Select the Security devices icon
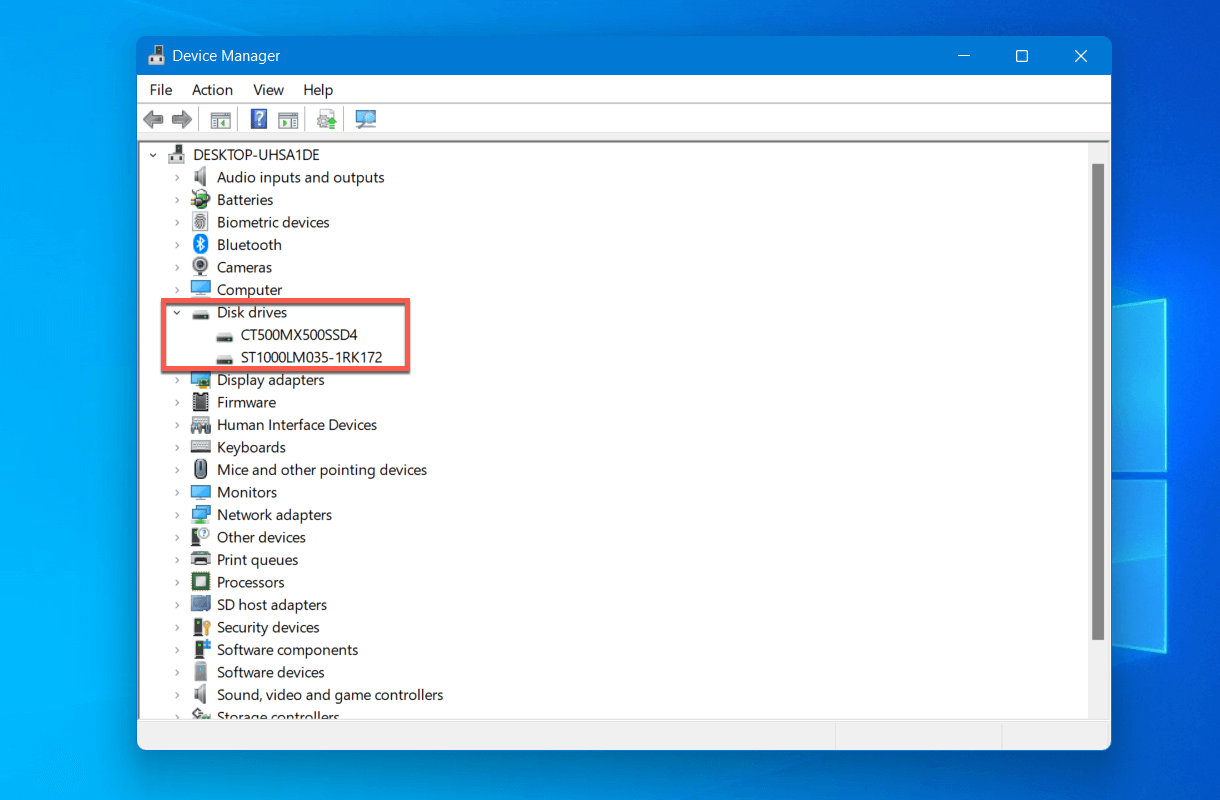 201,627
